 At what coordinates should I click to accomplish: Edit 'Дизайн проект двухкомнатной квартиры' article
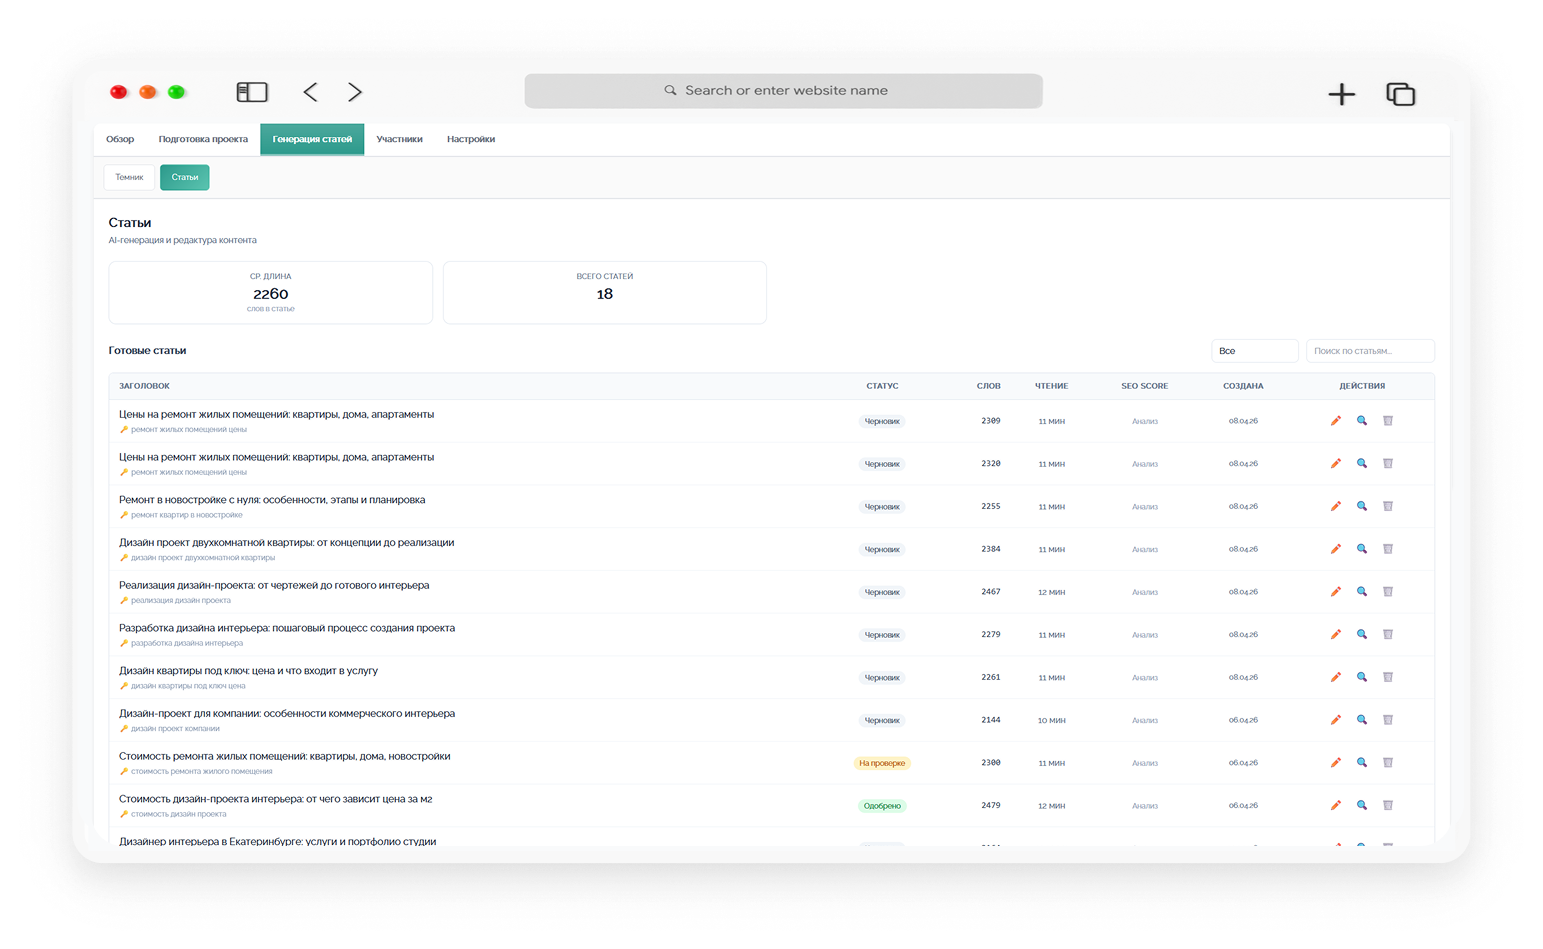point(1335,549)
